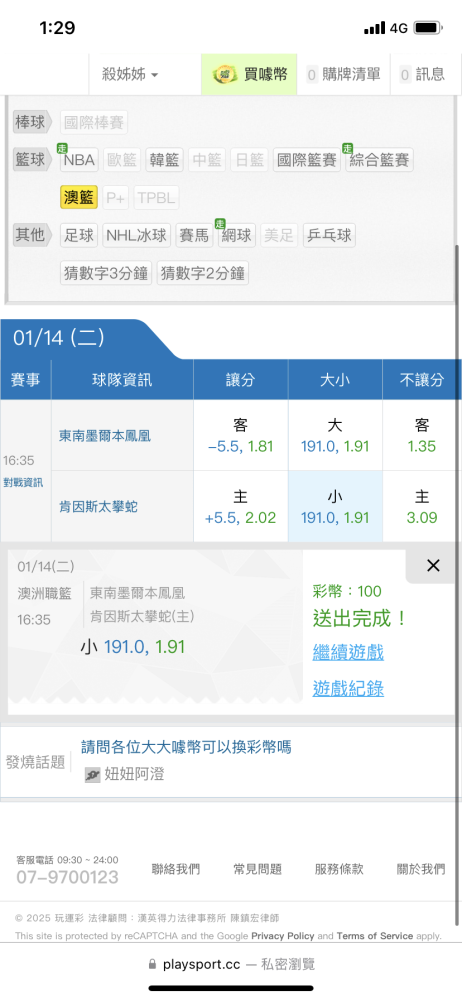Open 關於我們 footer link
The height and width of the screenshot is (1000, 462).
click(421, 869)
